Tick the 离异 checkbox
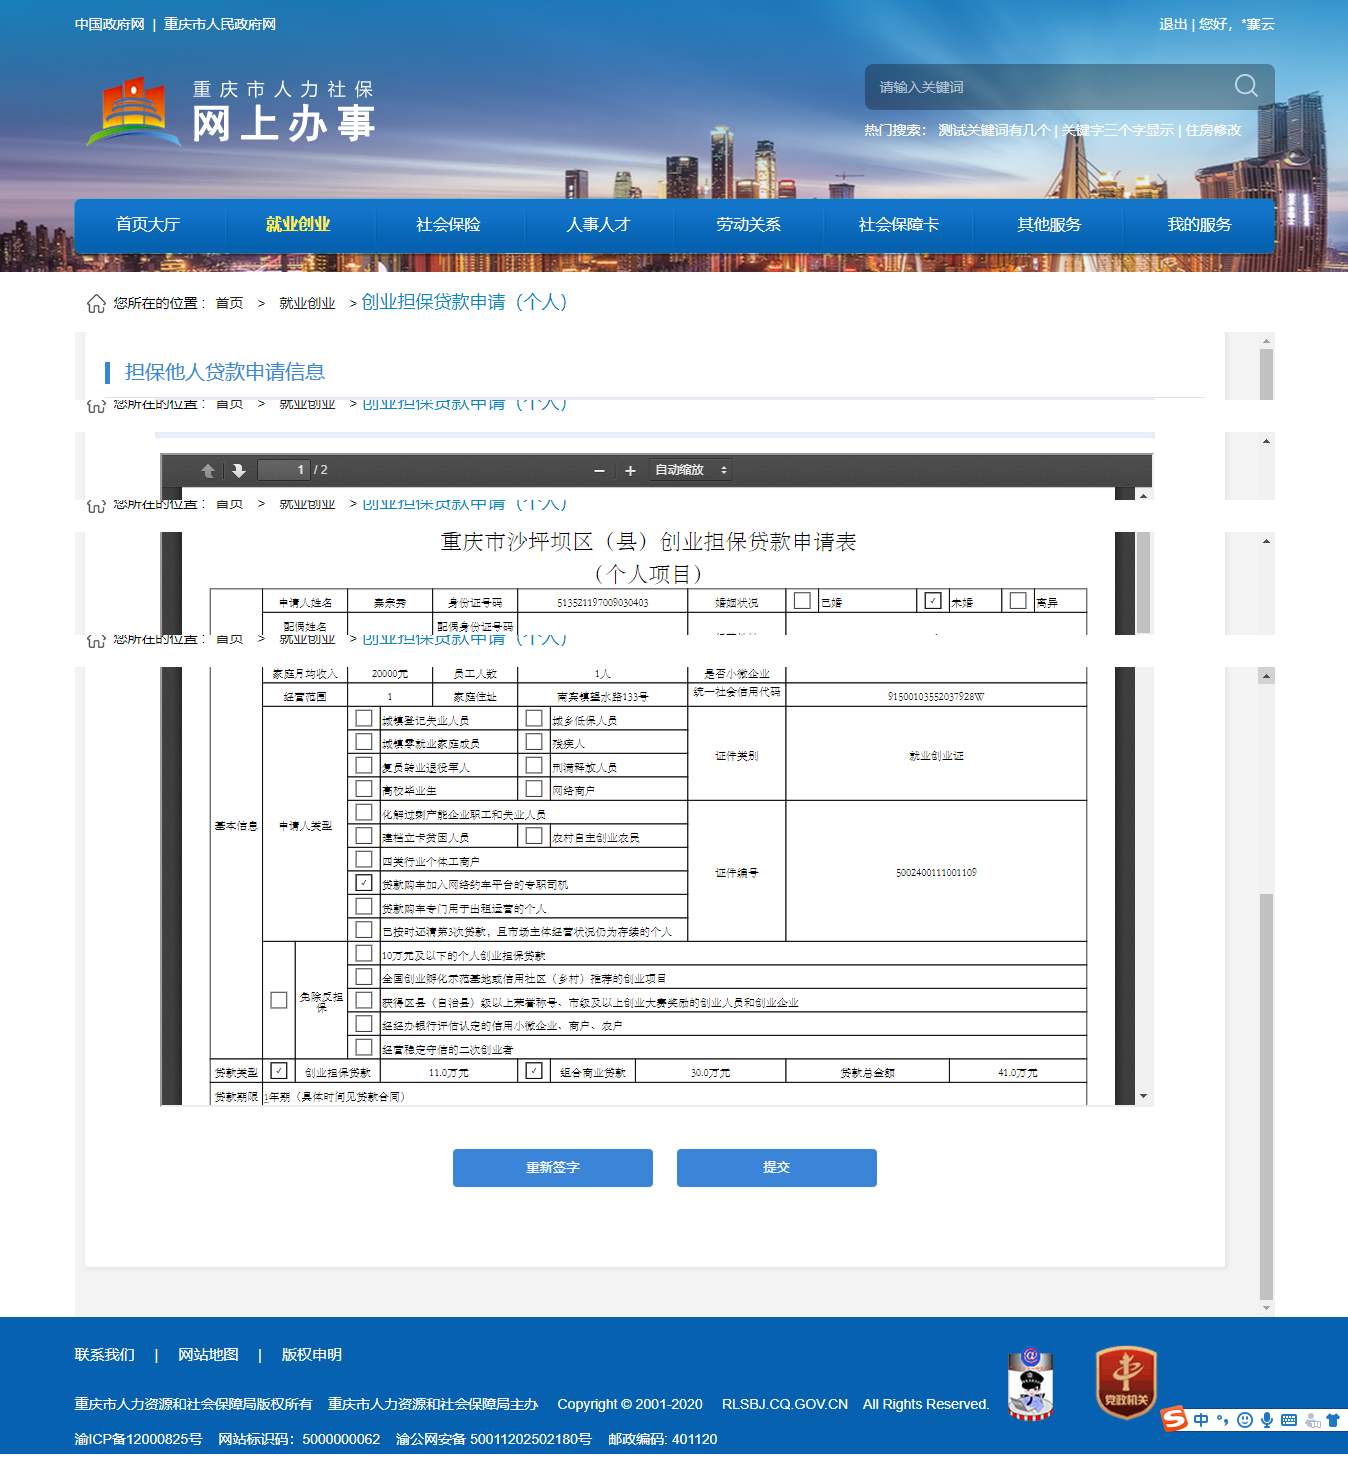This screenshot has width=1348, height=1459. 1018,601
